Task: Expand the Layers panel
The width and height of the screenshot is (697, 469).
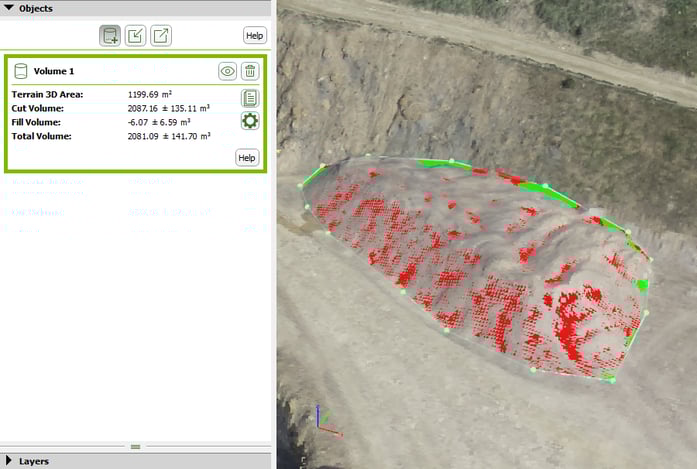Action: coord(9,461)
